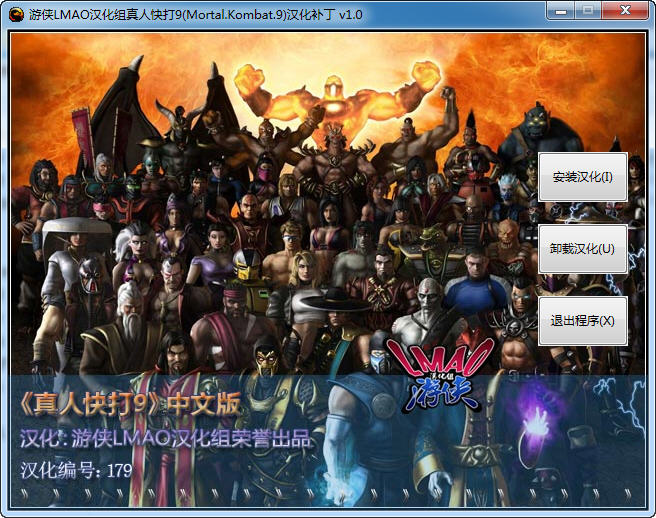This screenshot has height=518, width=656.
Task: Close the installer with the red X
Action: [x=625, y=11]
